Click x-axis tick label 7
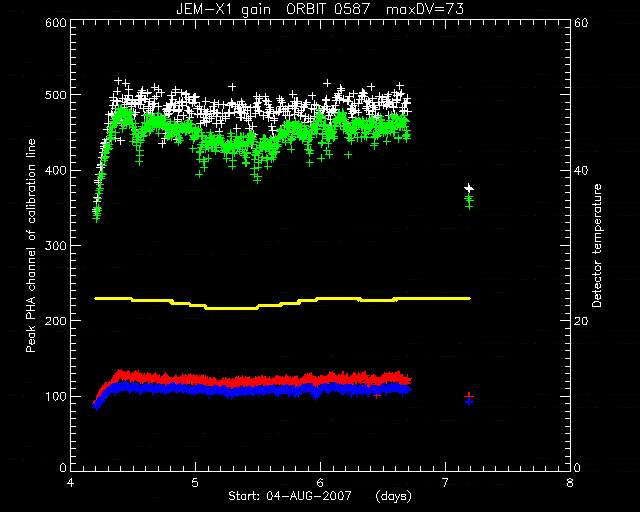 445,483
